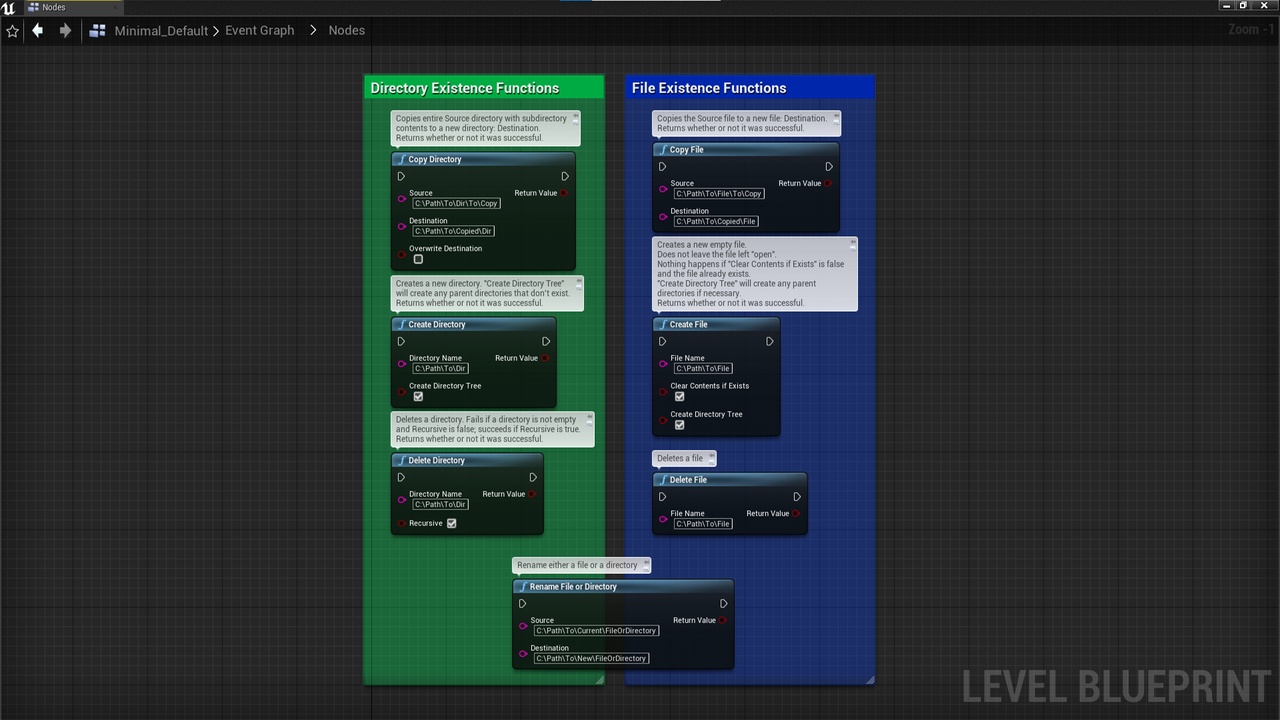Click Rename File or Directory exec output pin
Viewport: 1280px width, 720px height.
pyautogui.click(x=724, y=603)
